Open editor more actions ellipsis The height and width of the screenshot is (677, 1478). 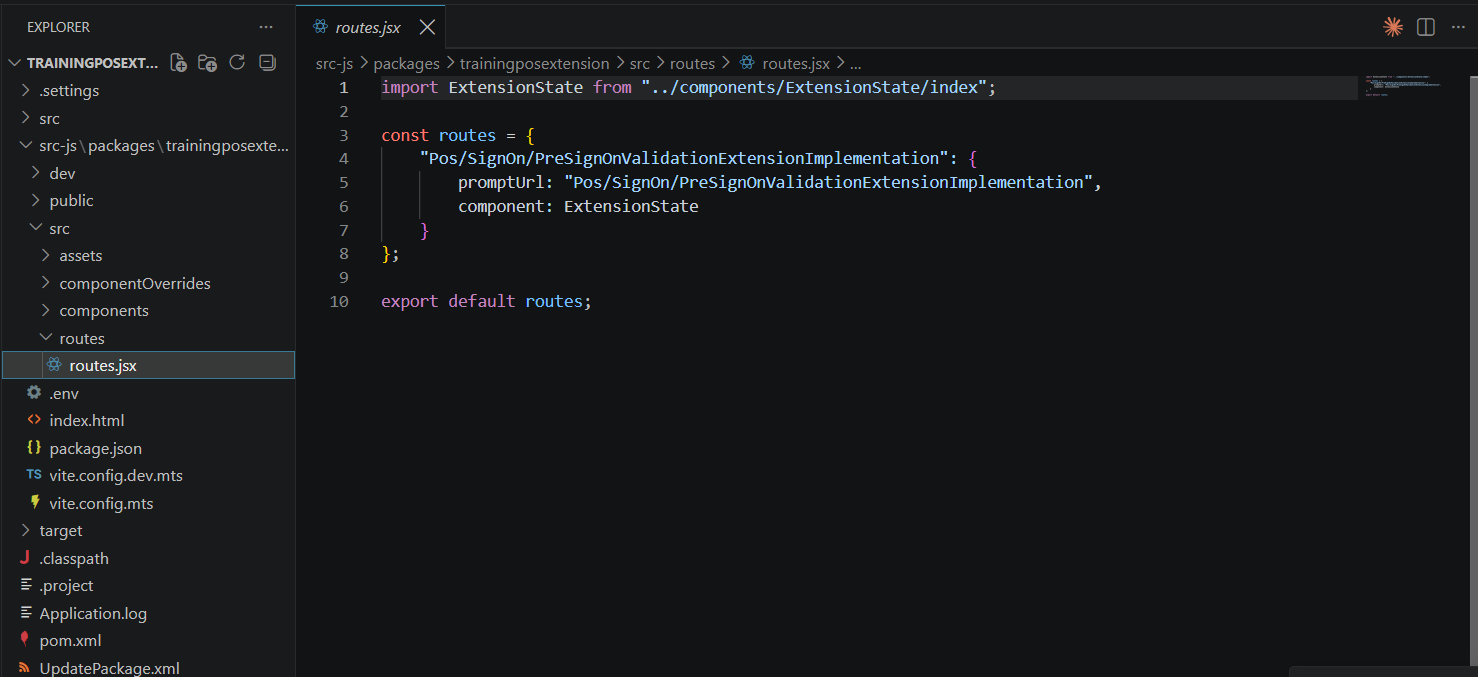click(x=1457, y=27)
